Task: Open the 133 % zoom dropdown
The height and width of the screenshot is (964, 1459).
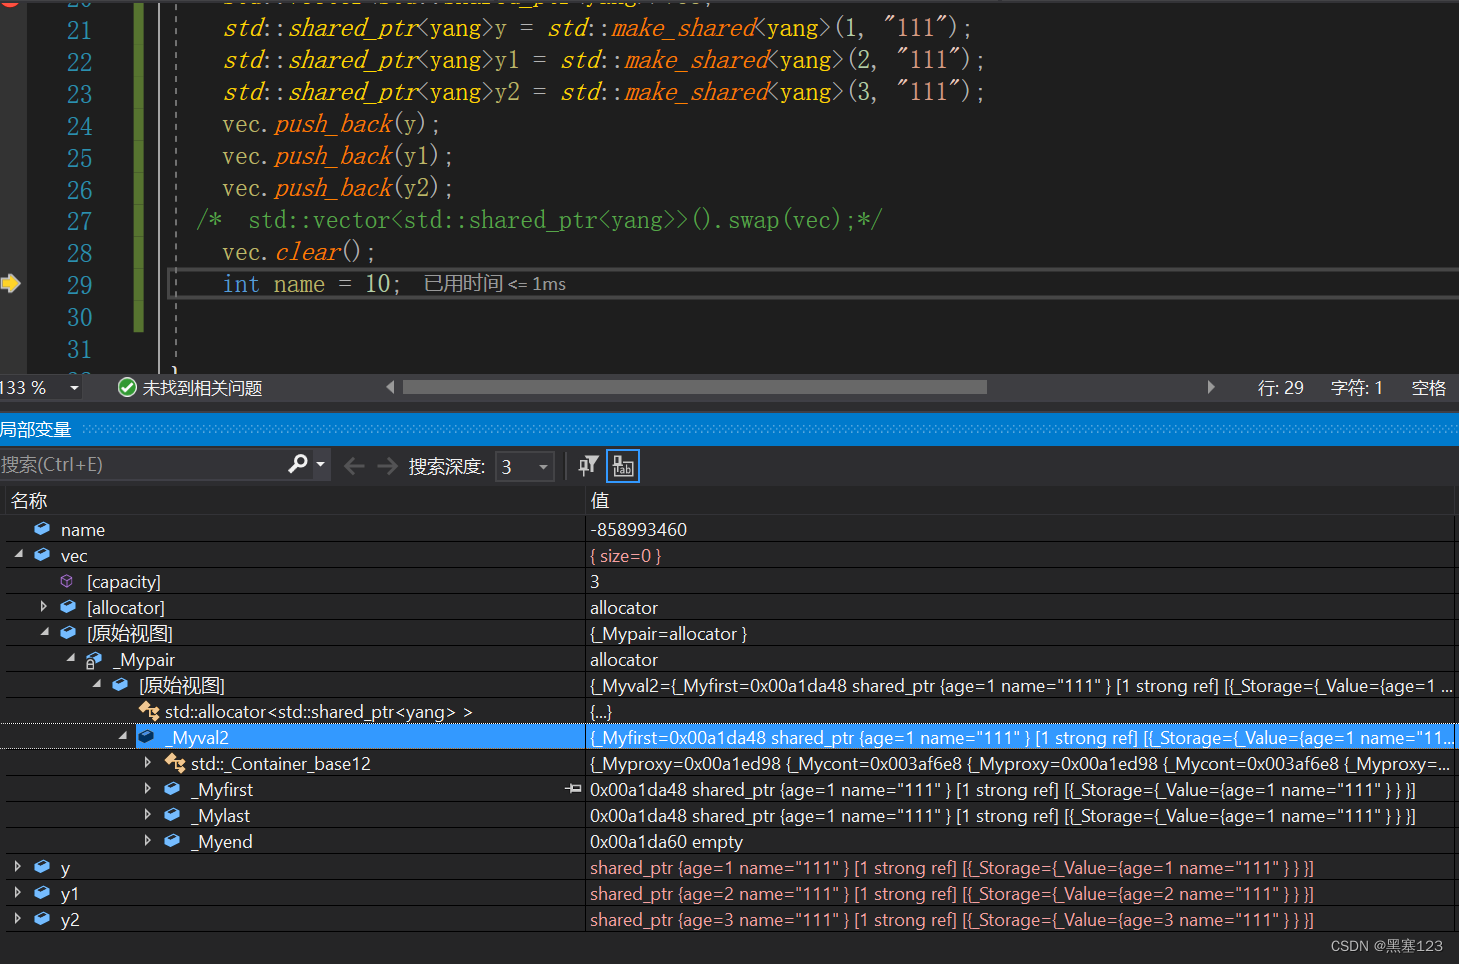Action: (74, 388)
